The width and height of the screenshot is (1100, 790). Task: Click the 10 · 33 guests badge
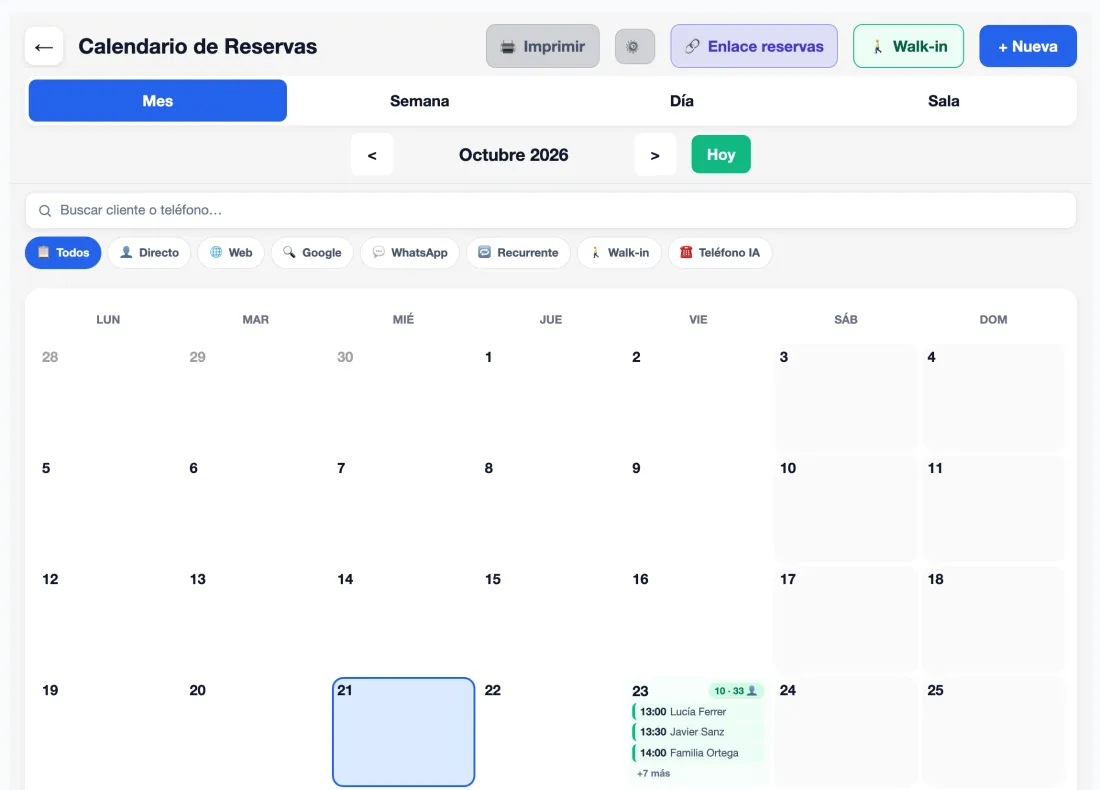735,691
